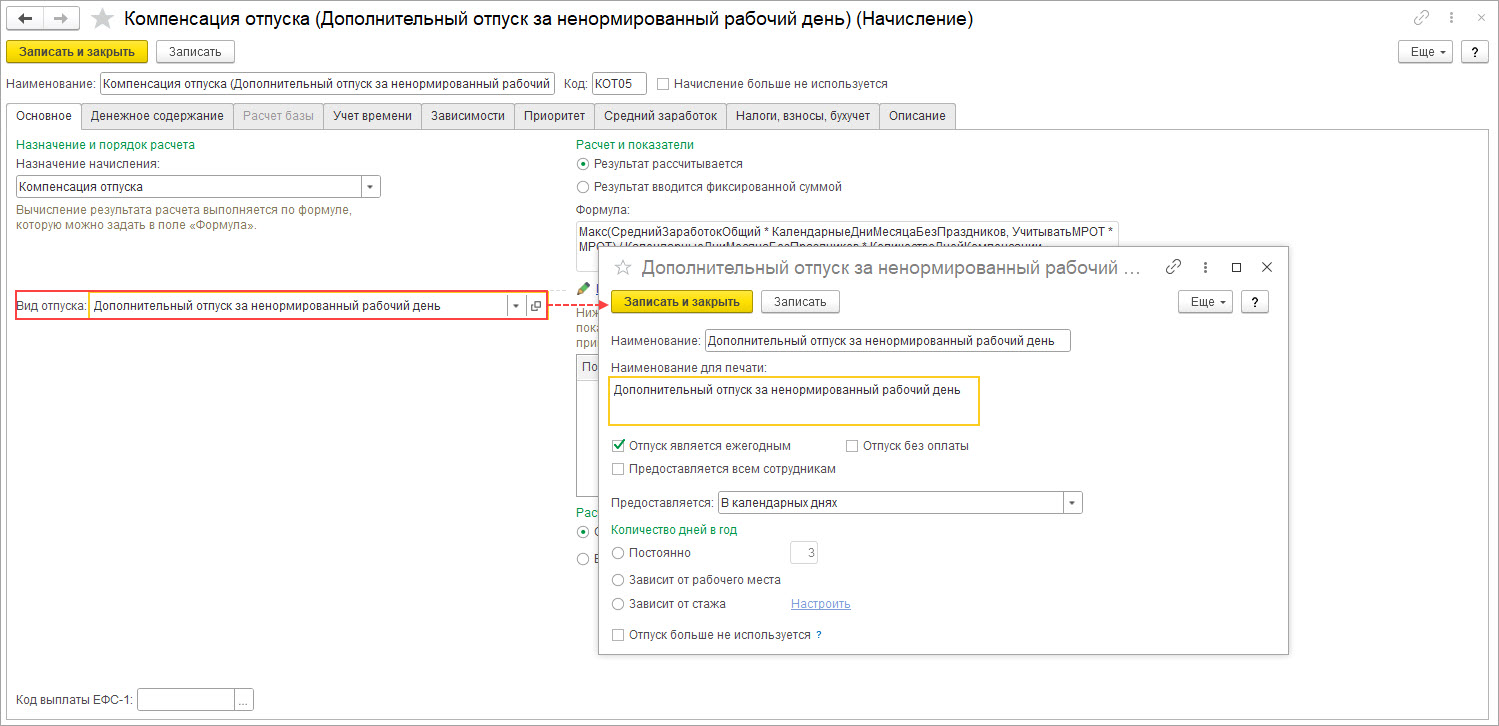Check Предоставляется всем сотрудникам
Screen dimensions: 1499x726
[618, 468]
